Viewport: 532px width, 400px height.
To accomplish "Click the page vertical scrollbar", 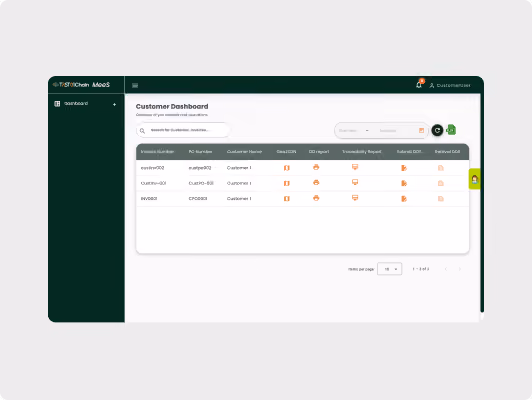I will point(482,204).
